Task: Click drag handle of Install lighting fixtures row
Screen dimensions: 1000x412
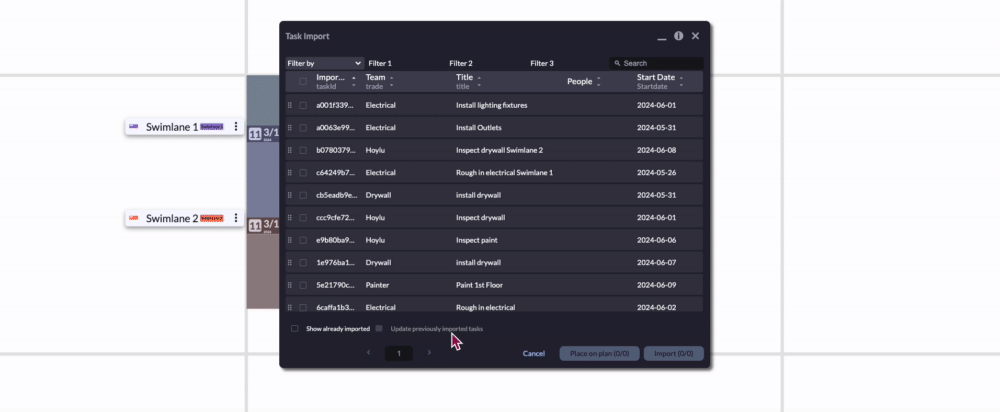Action: point(290,105)
